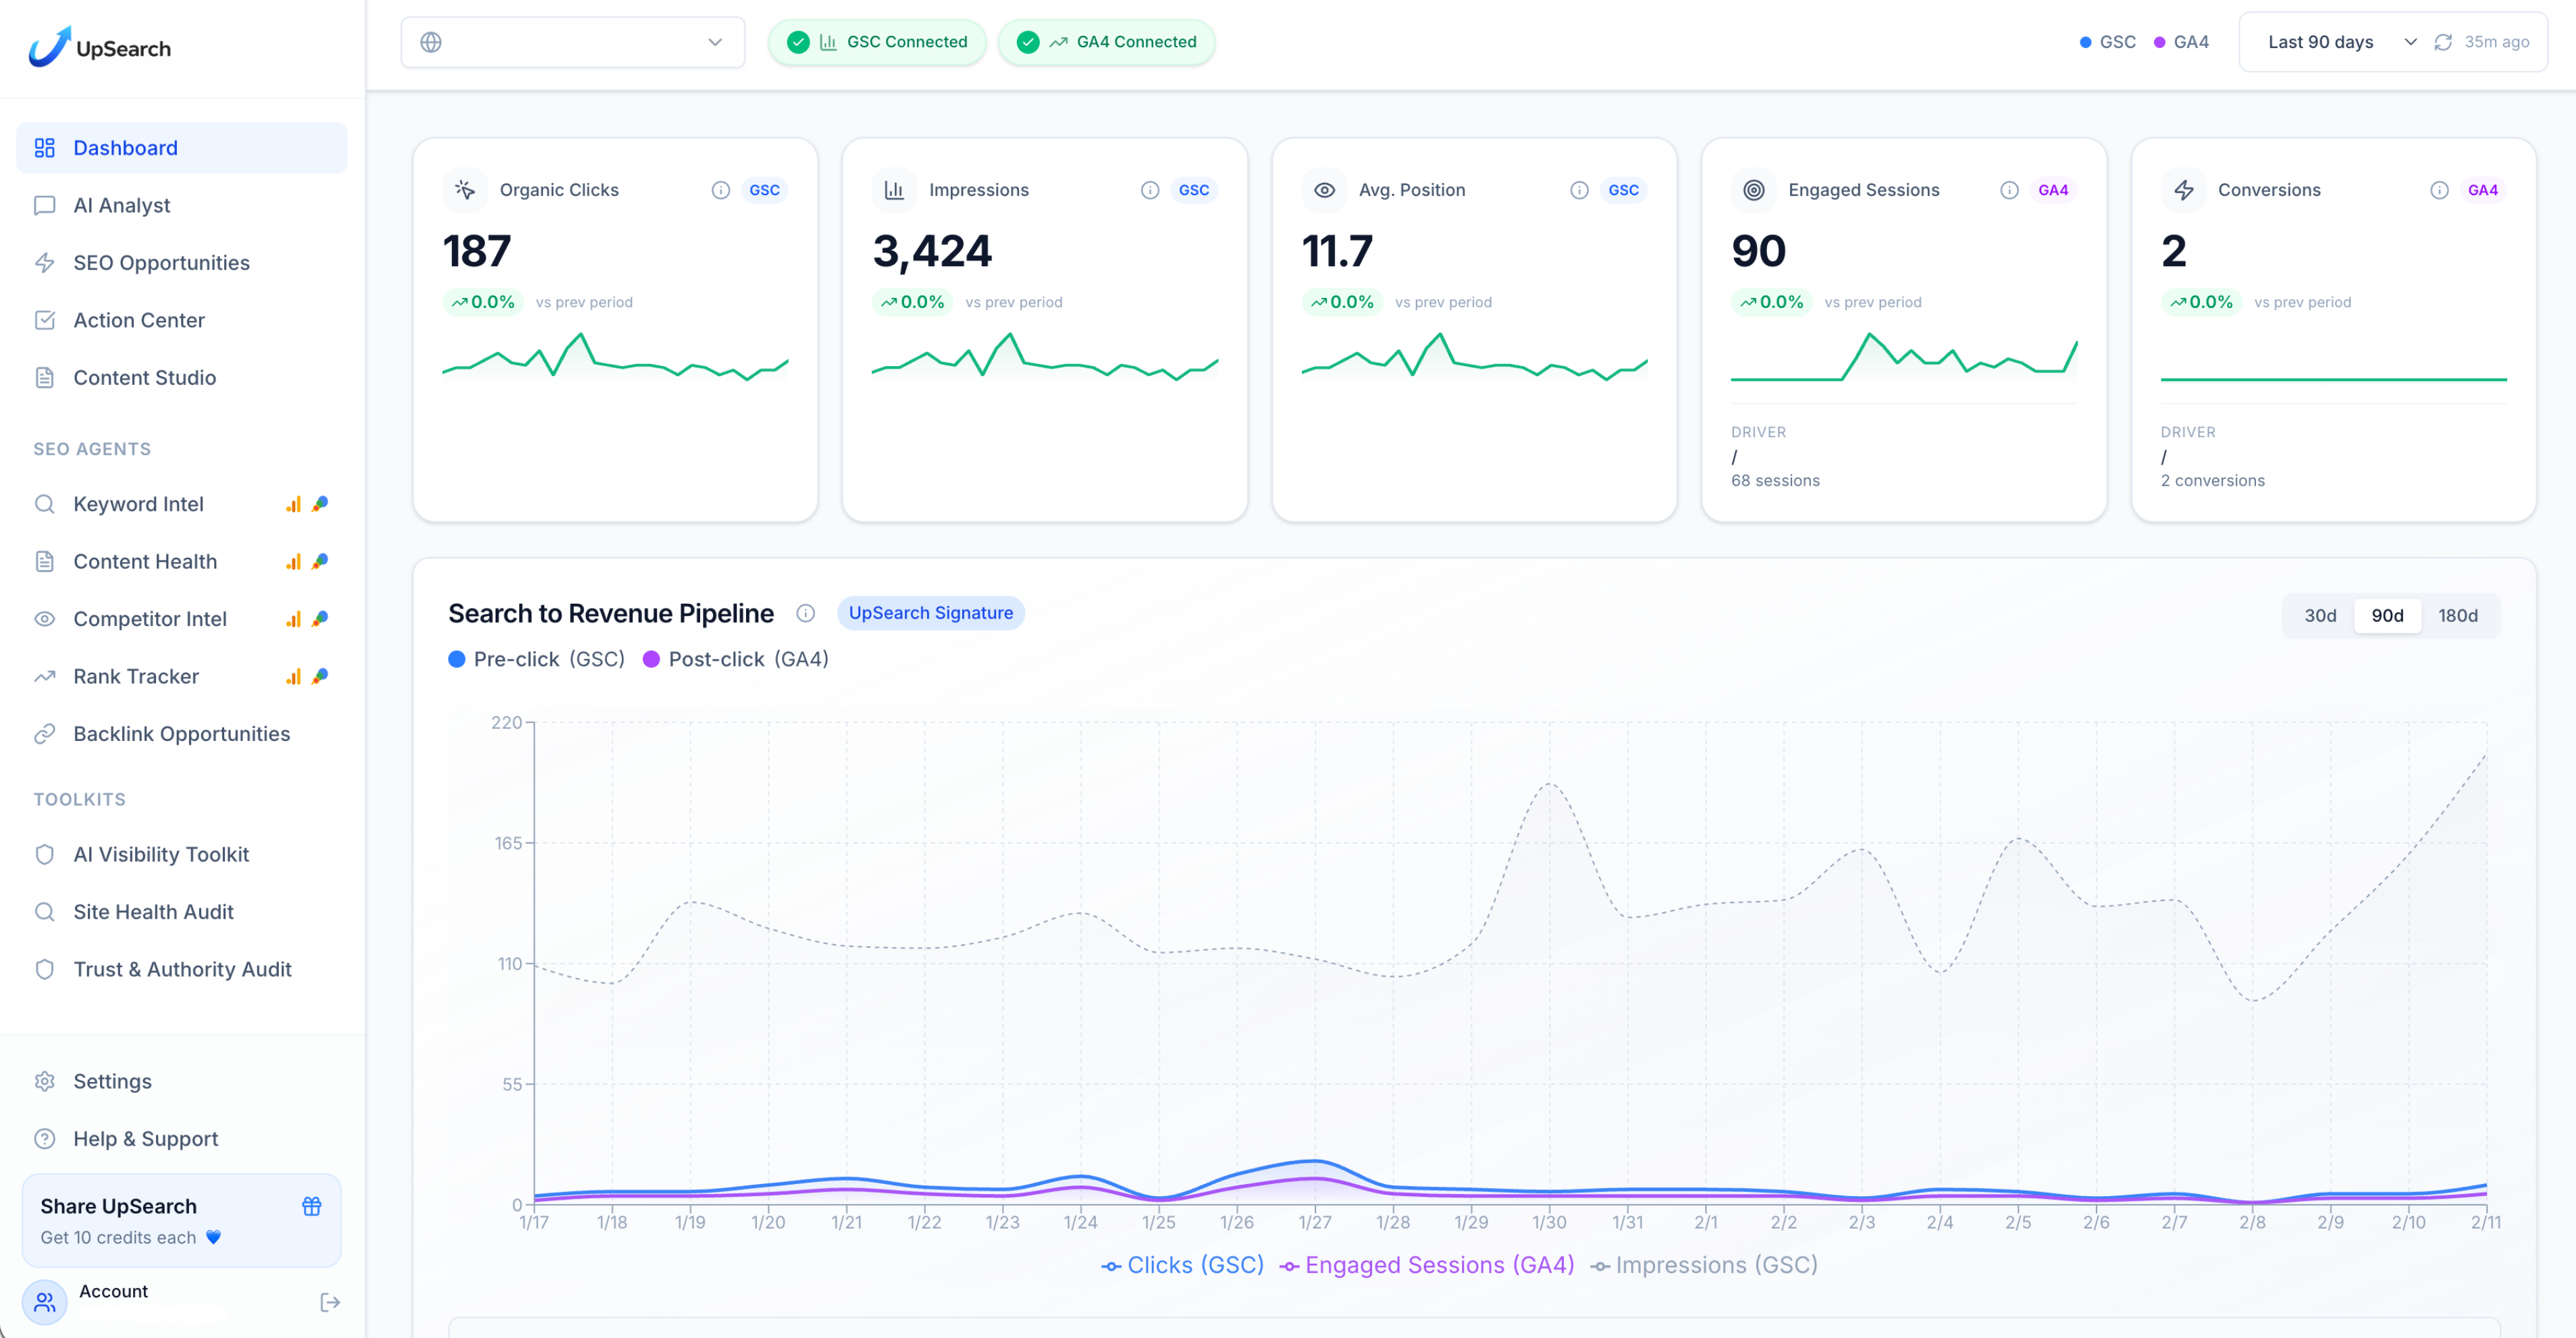Toggle the GSC data source dot

click(2086, 42)
